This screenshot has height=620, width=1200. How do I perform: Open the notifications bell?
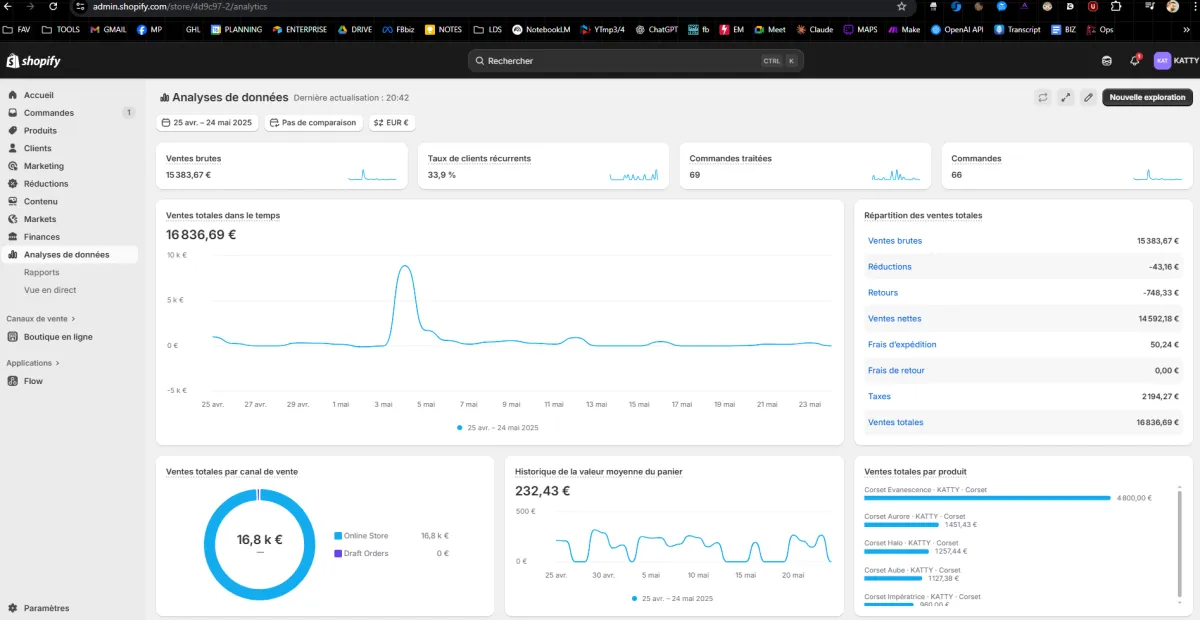pos(1134,61)
